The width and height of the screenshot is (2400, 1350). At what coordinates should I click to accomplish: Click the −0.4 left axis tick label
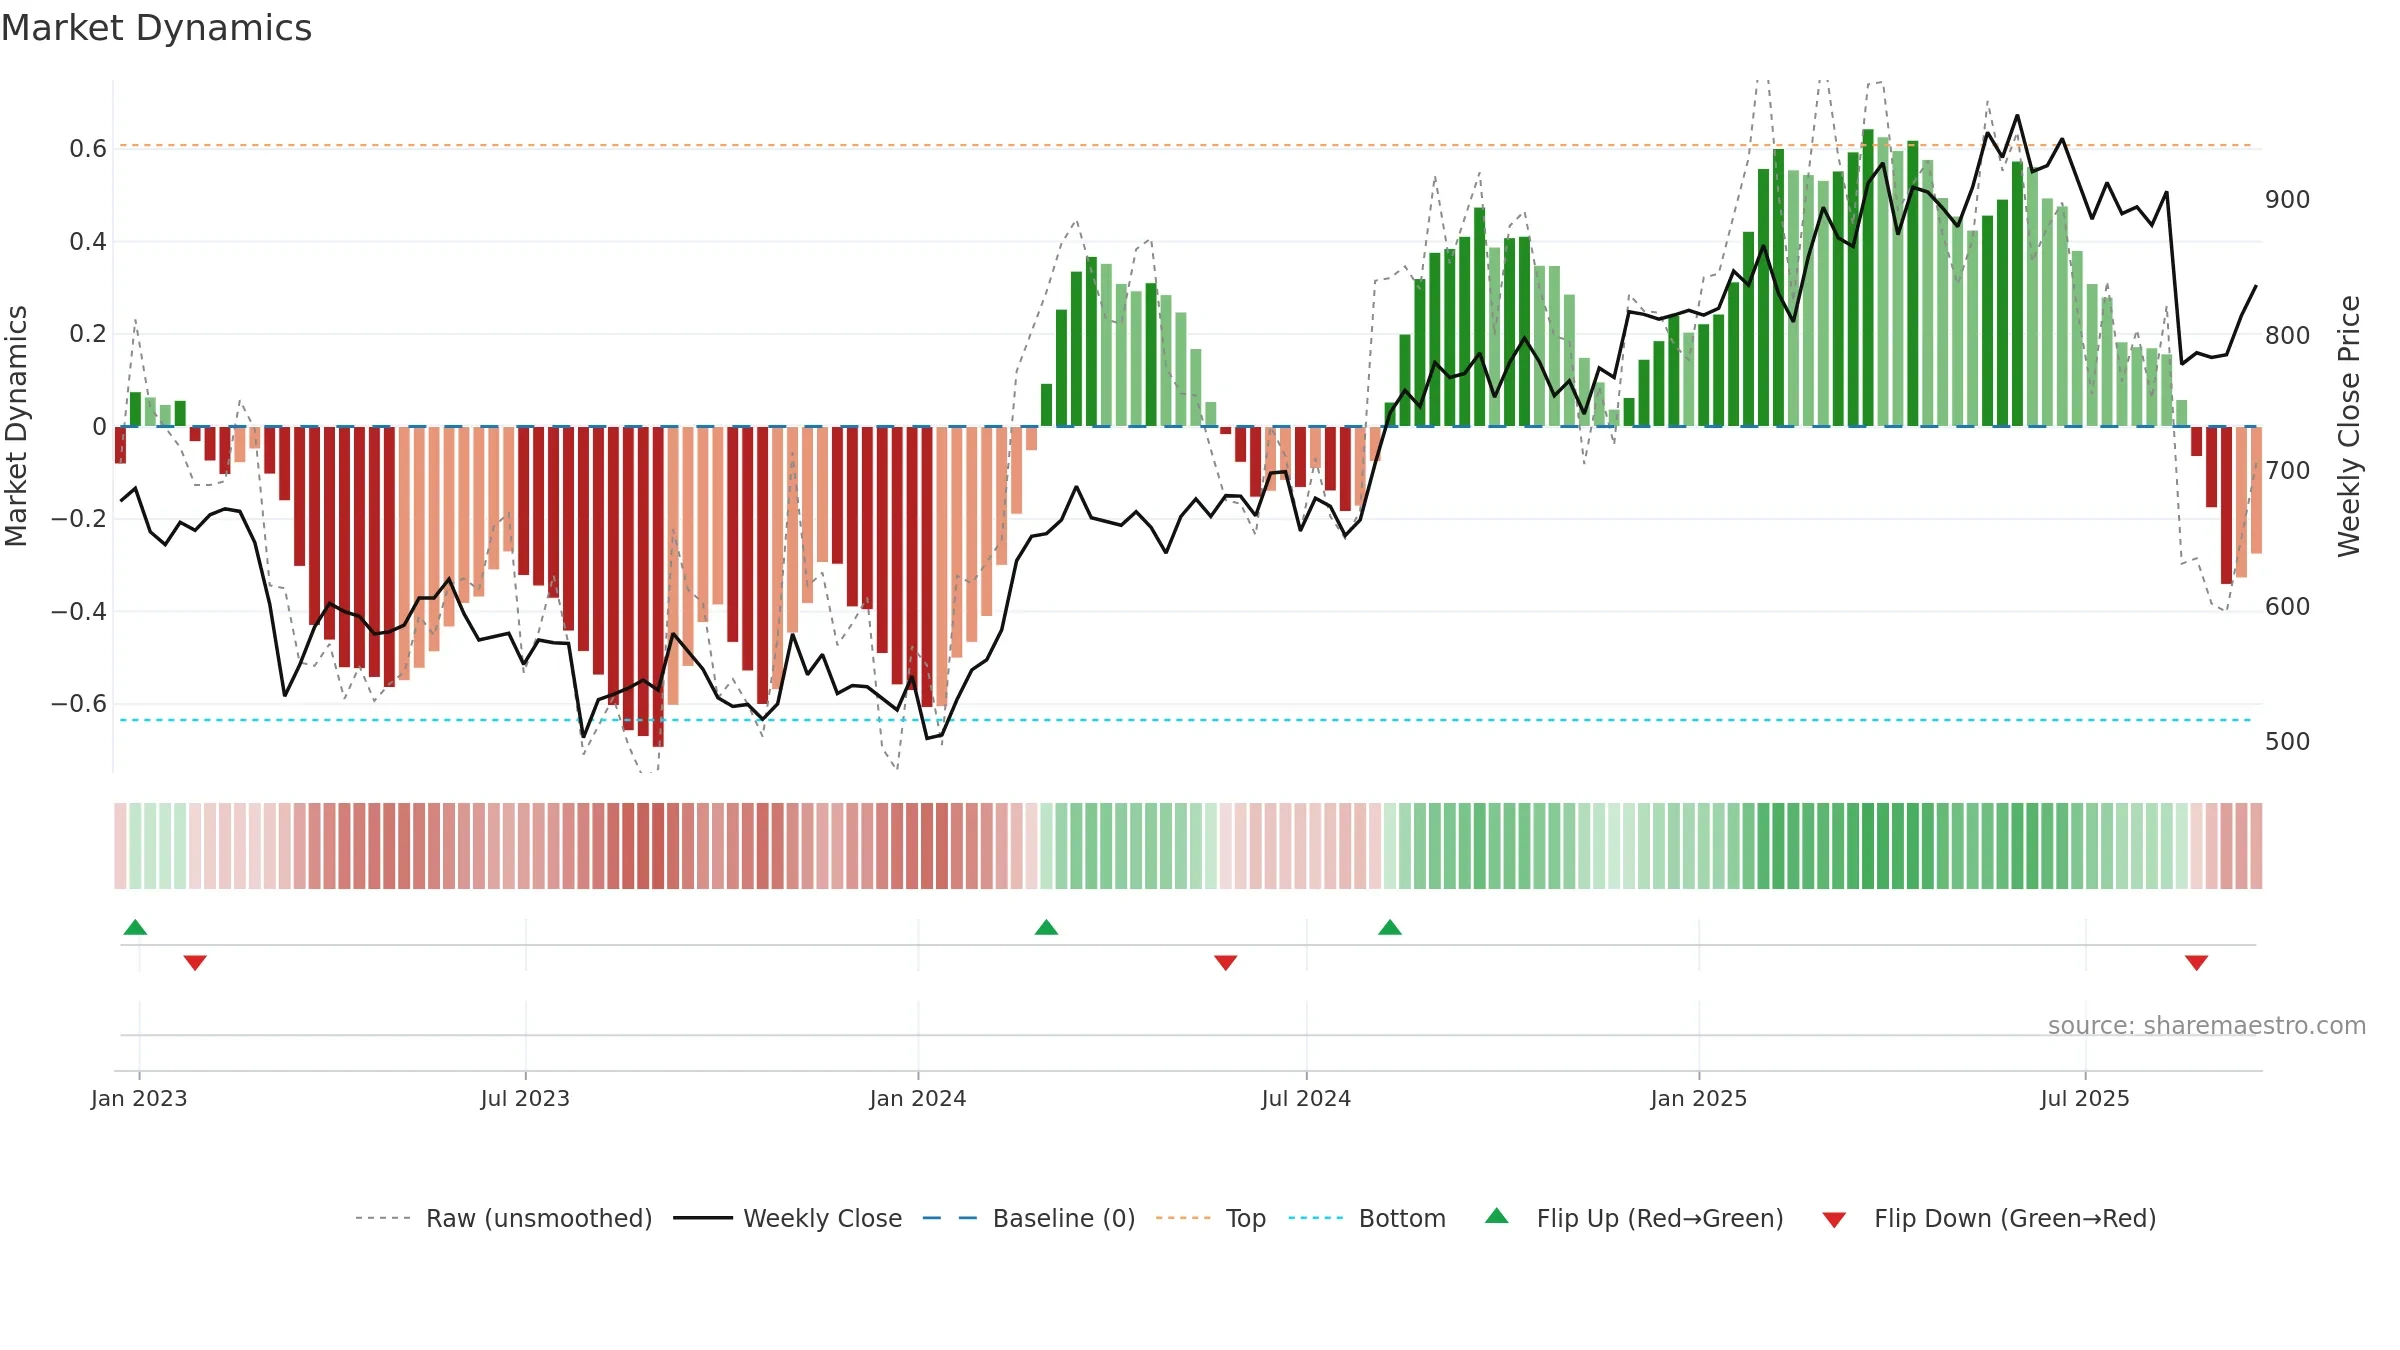[79, 611]
